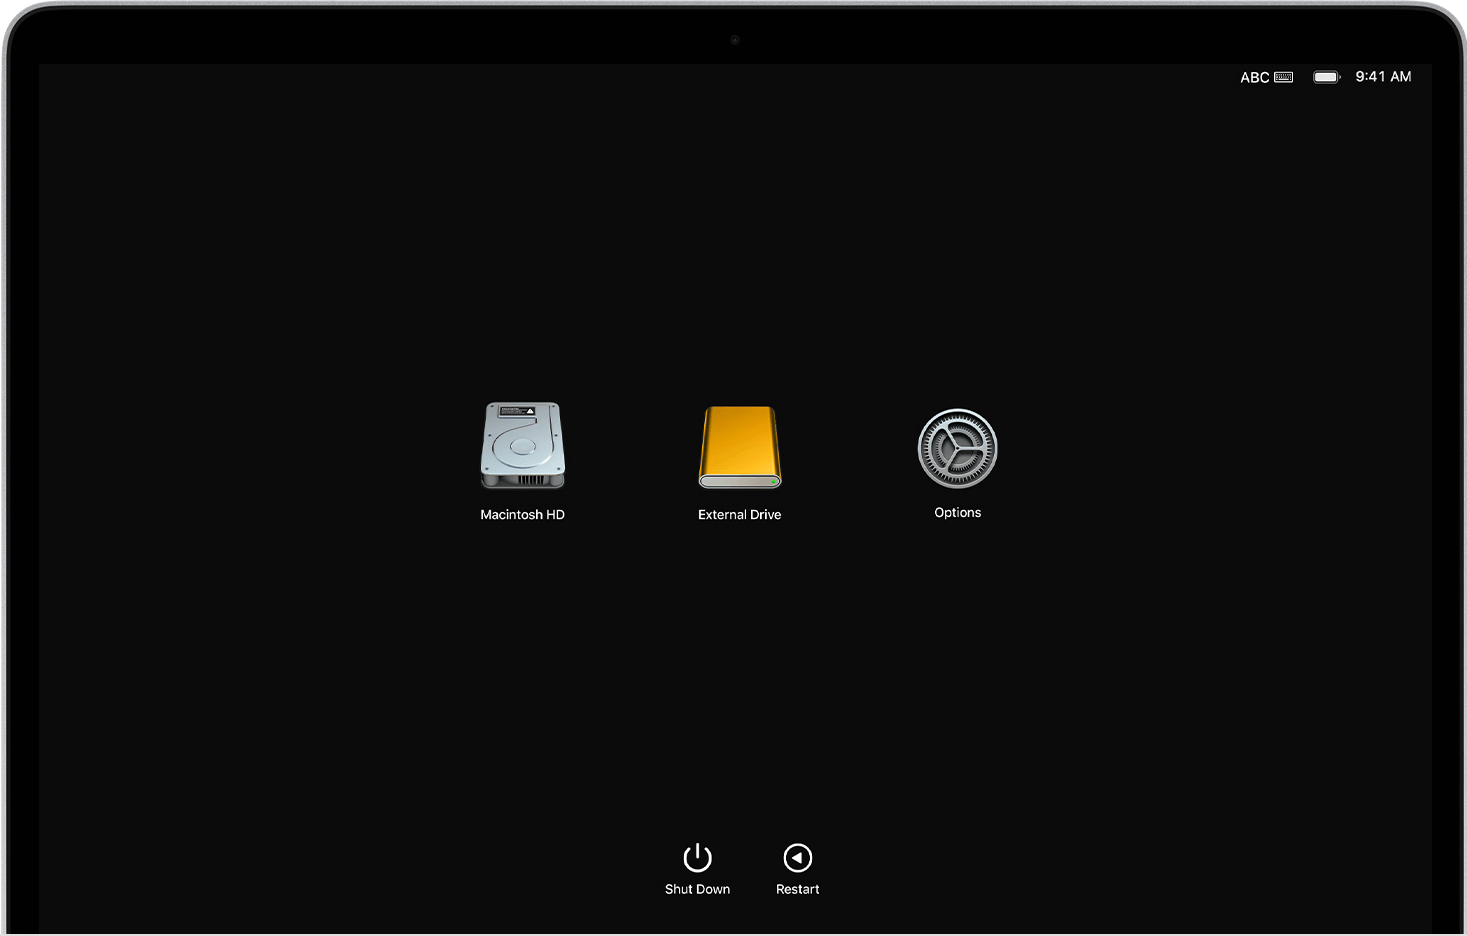Choose the yellow External Drive icon
Viewport: 1467px width, 936px height.
(x=740, y=447)
